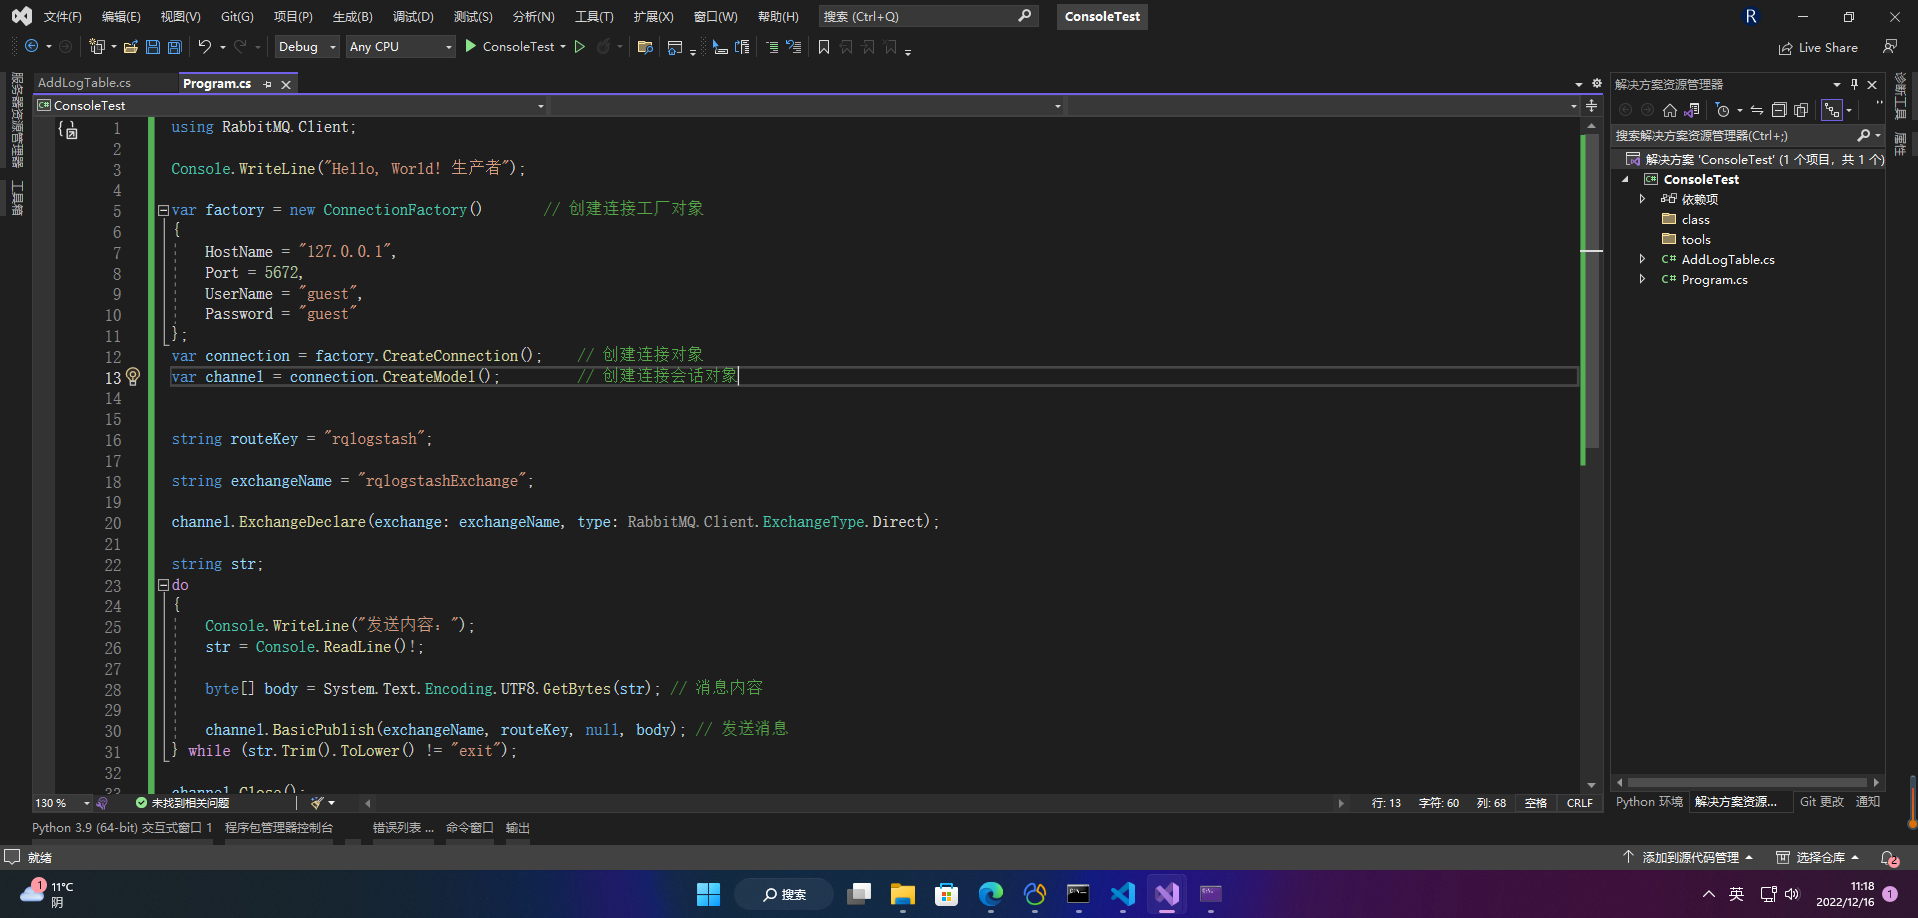Click the Find in Files folder icon
This screenshot has width=1918, height=918.
[x=645, y=47]
